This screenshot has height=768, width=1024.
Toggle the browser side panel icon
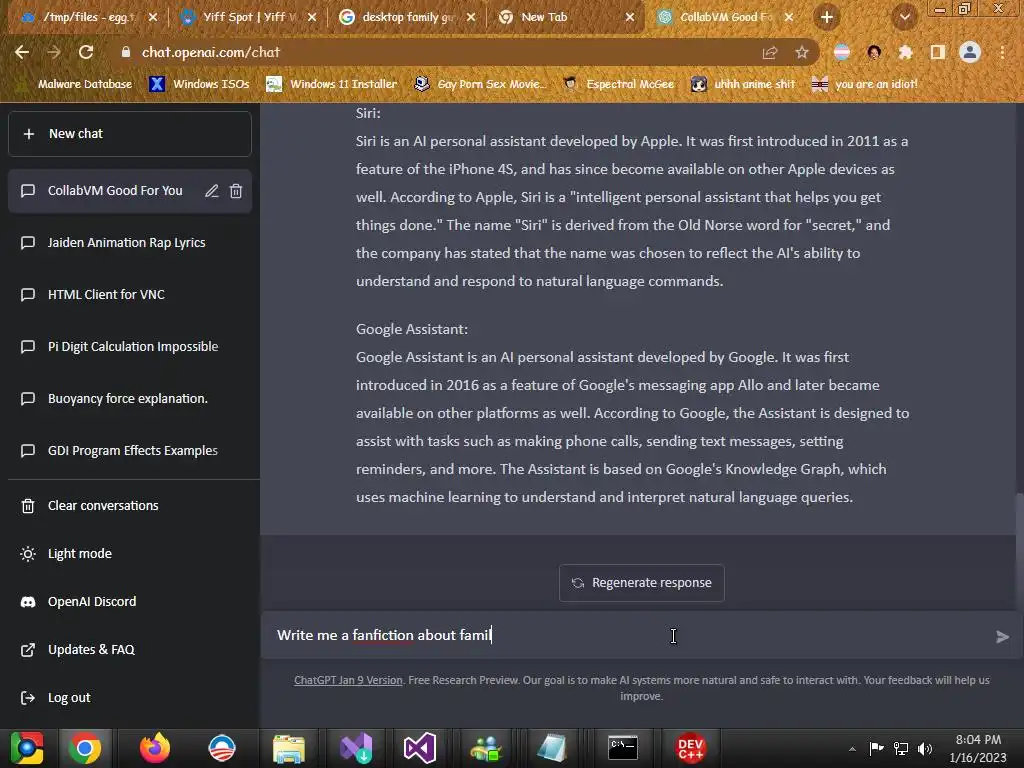coord(938,52)
